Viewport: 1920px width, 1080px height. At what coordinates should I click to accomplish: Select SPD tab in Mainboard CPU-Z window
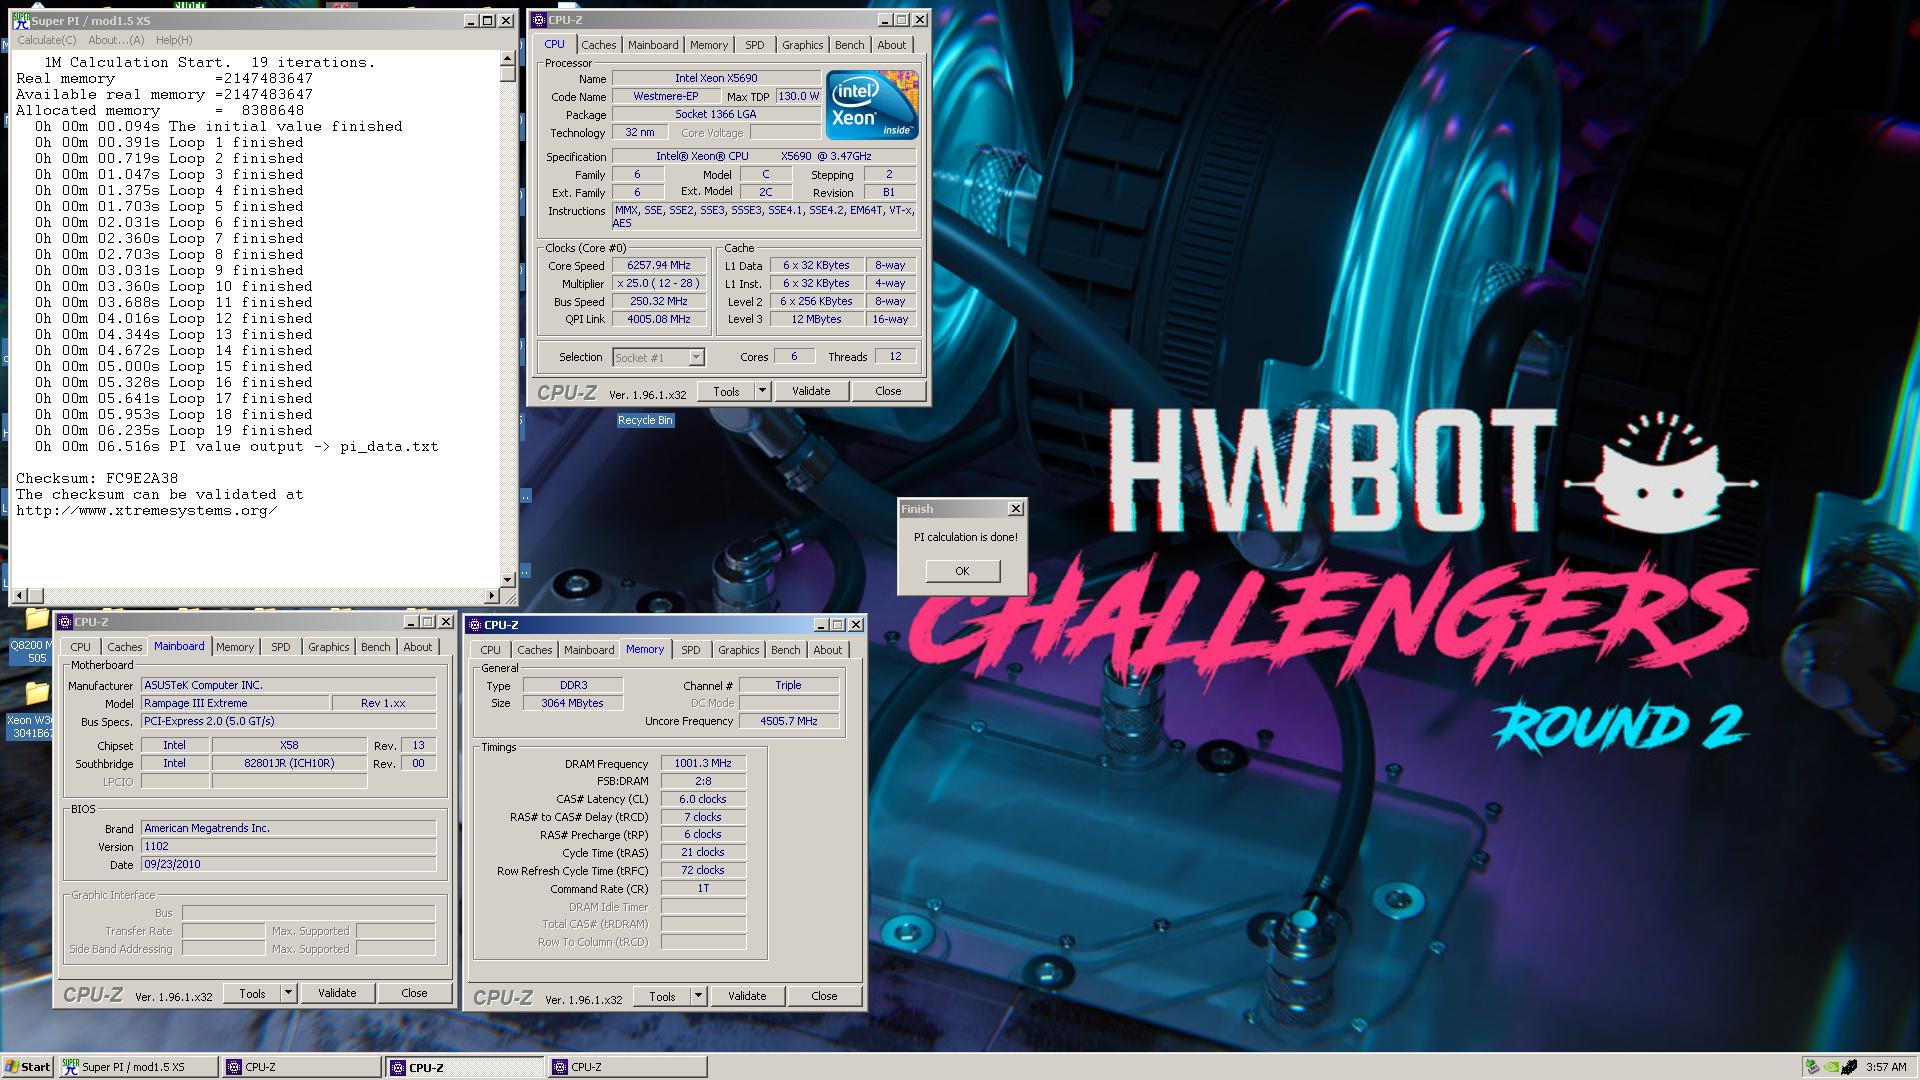point(281,647)
